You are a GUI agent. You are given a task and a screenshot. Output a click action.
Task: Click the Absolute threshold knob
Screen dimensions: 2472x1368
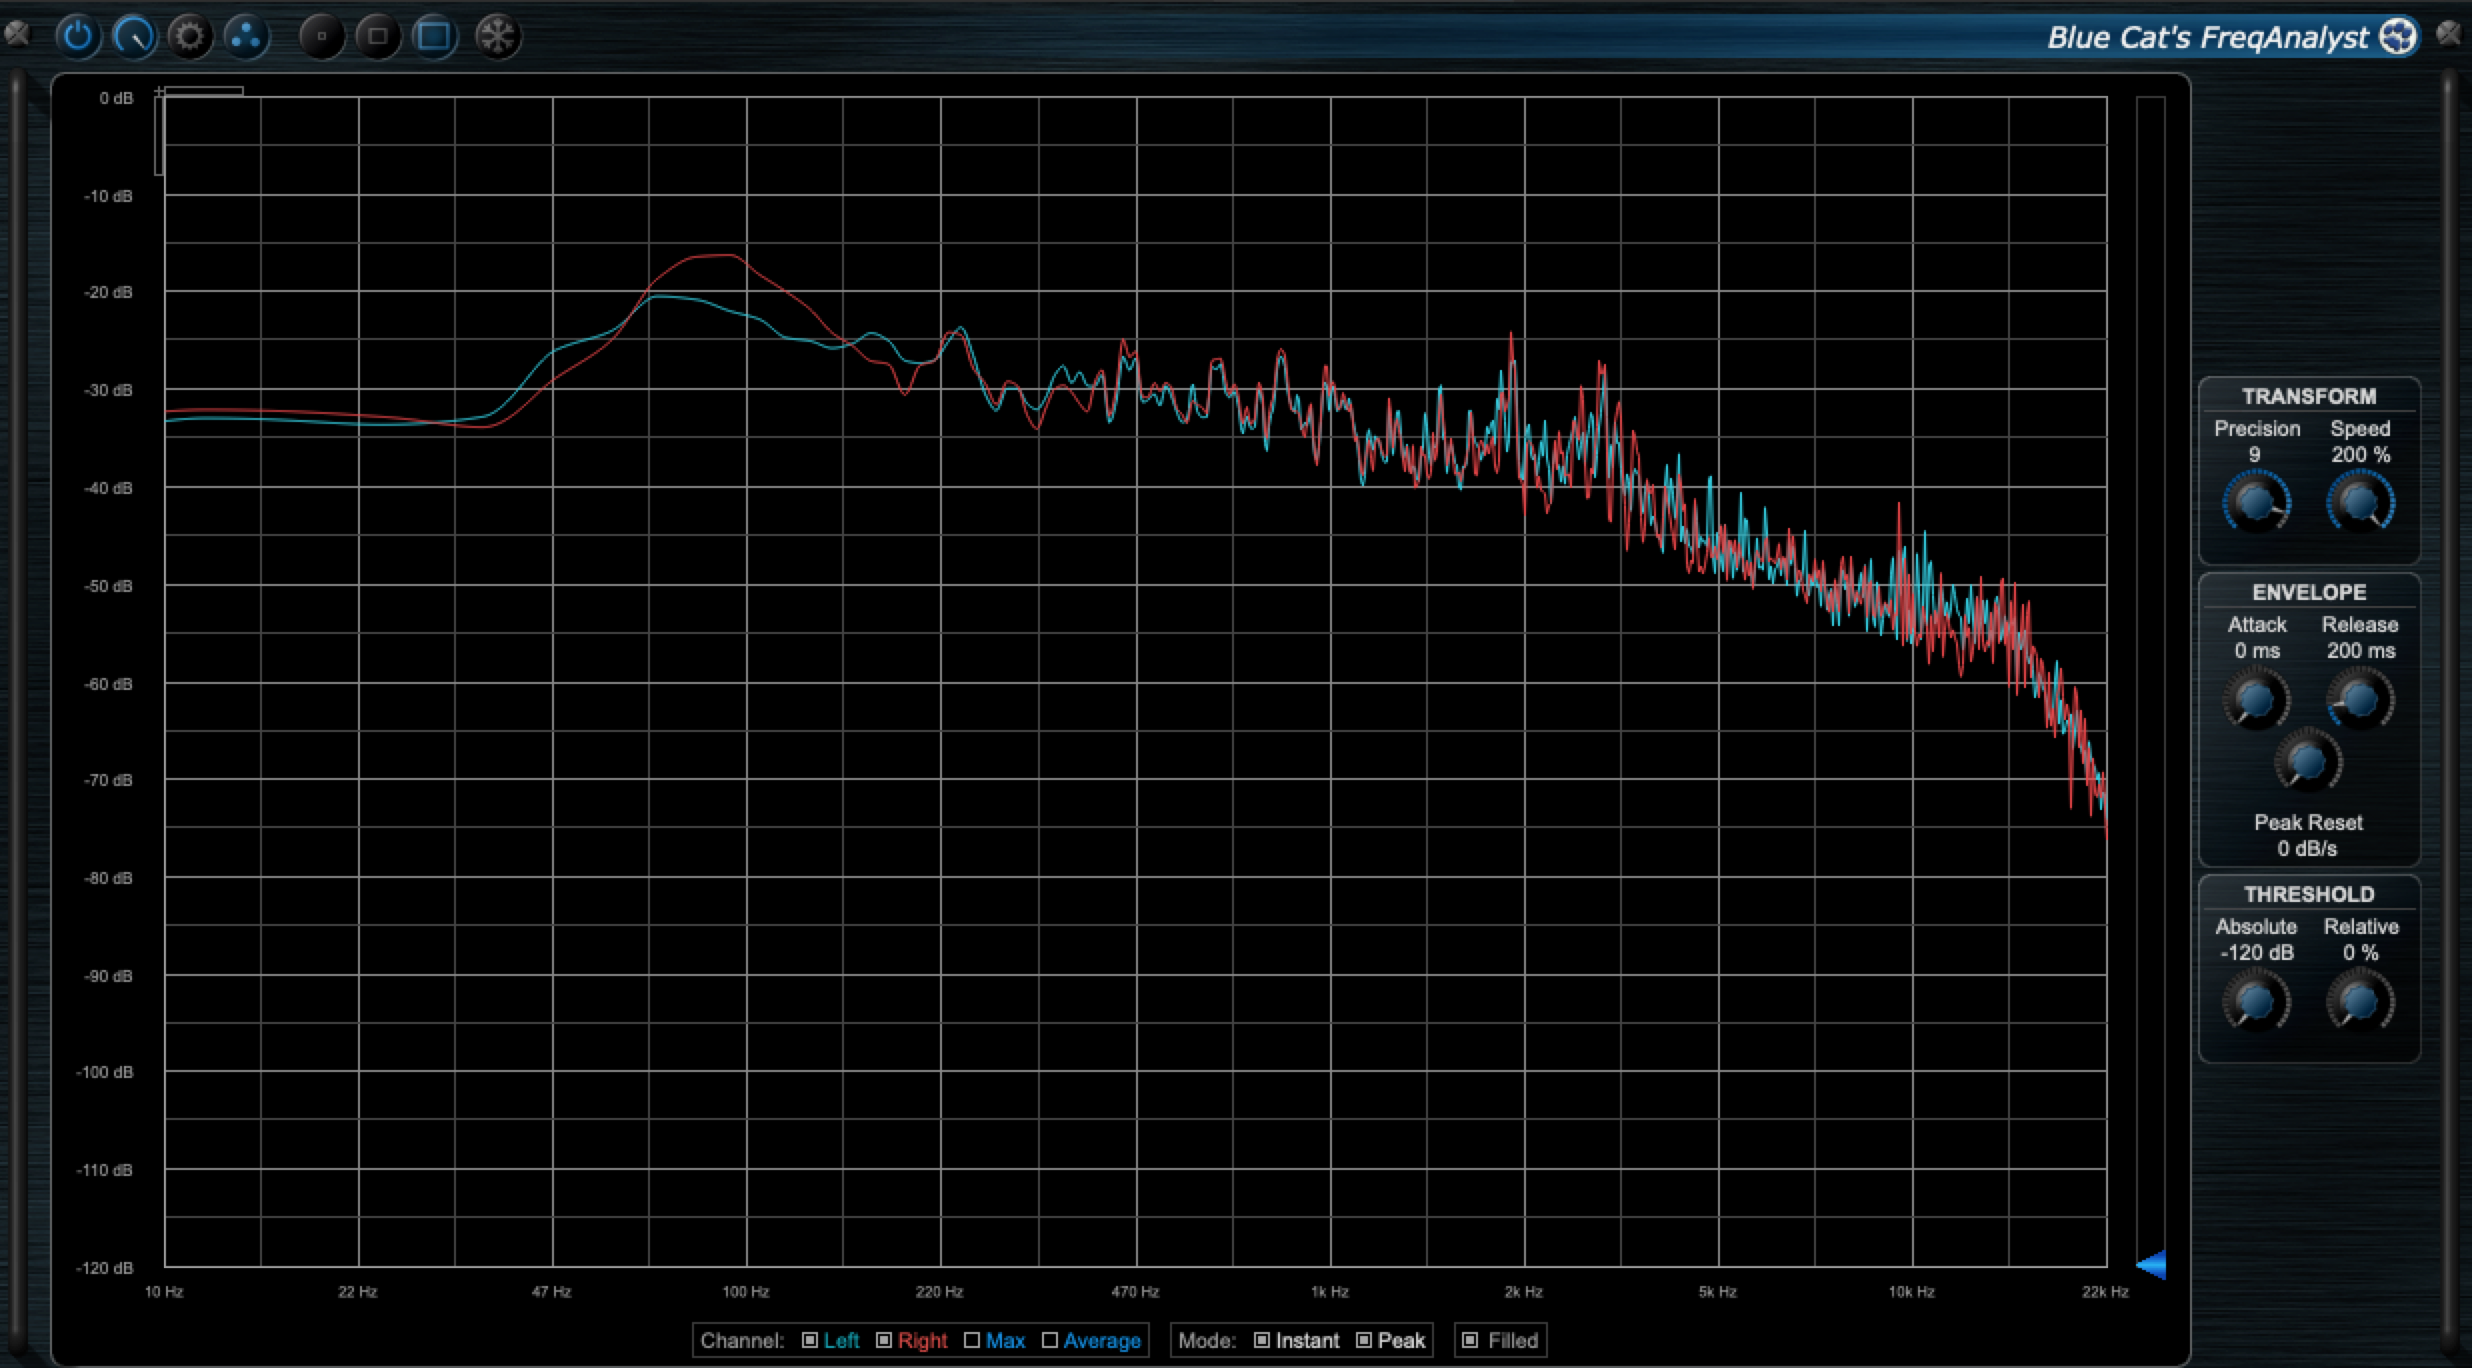click(2256, 1002)
